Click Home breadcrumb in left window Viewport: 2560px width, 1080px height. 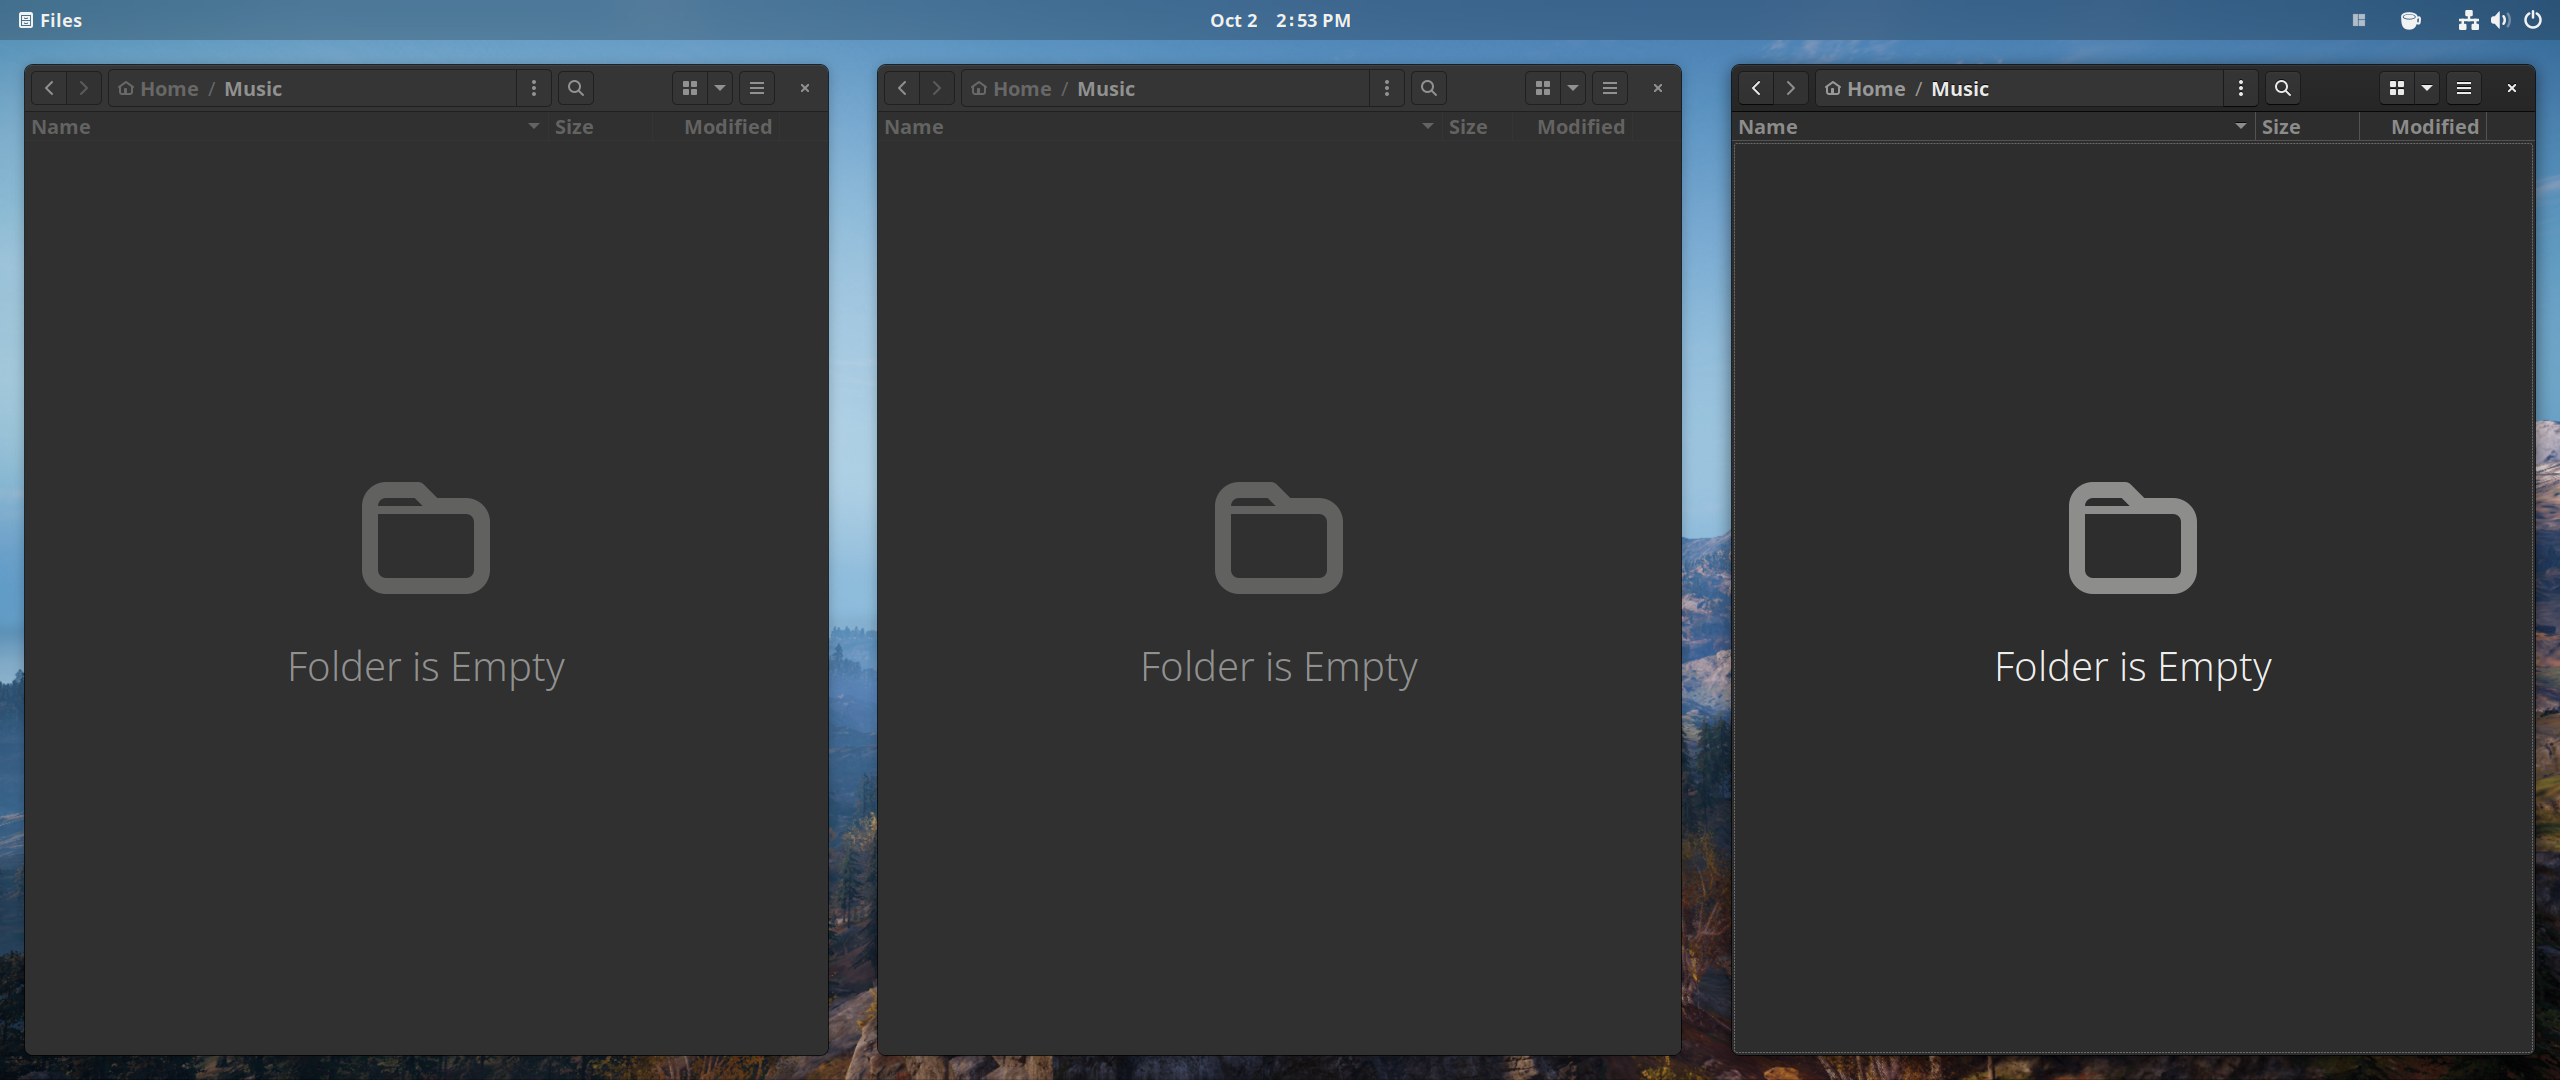[x=158, y=89]
